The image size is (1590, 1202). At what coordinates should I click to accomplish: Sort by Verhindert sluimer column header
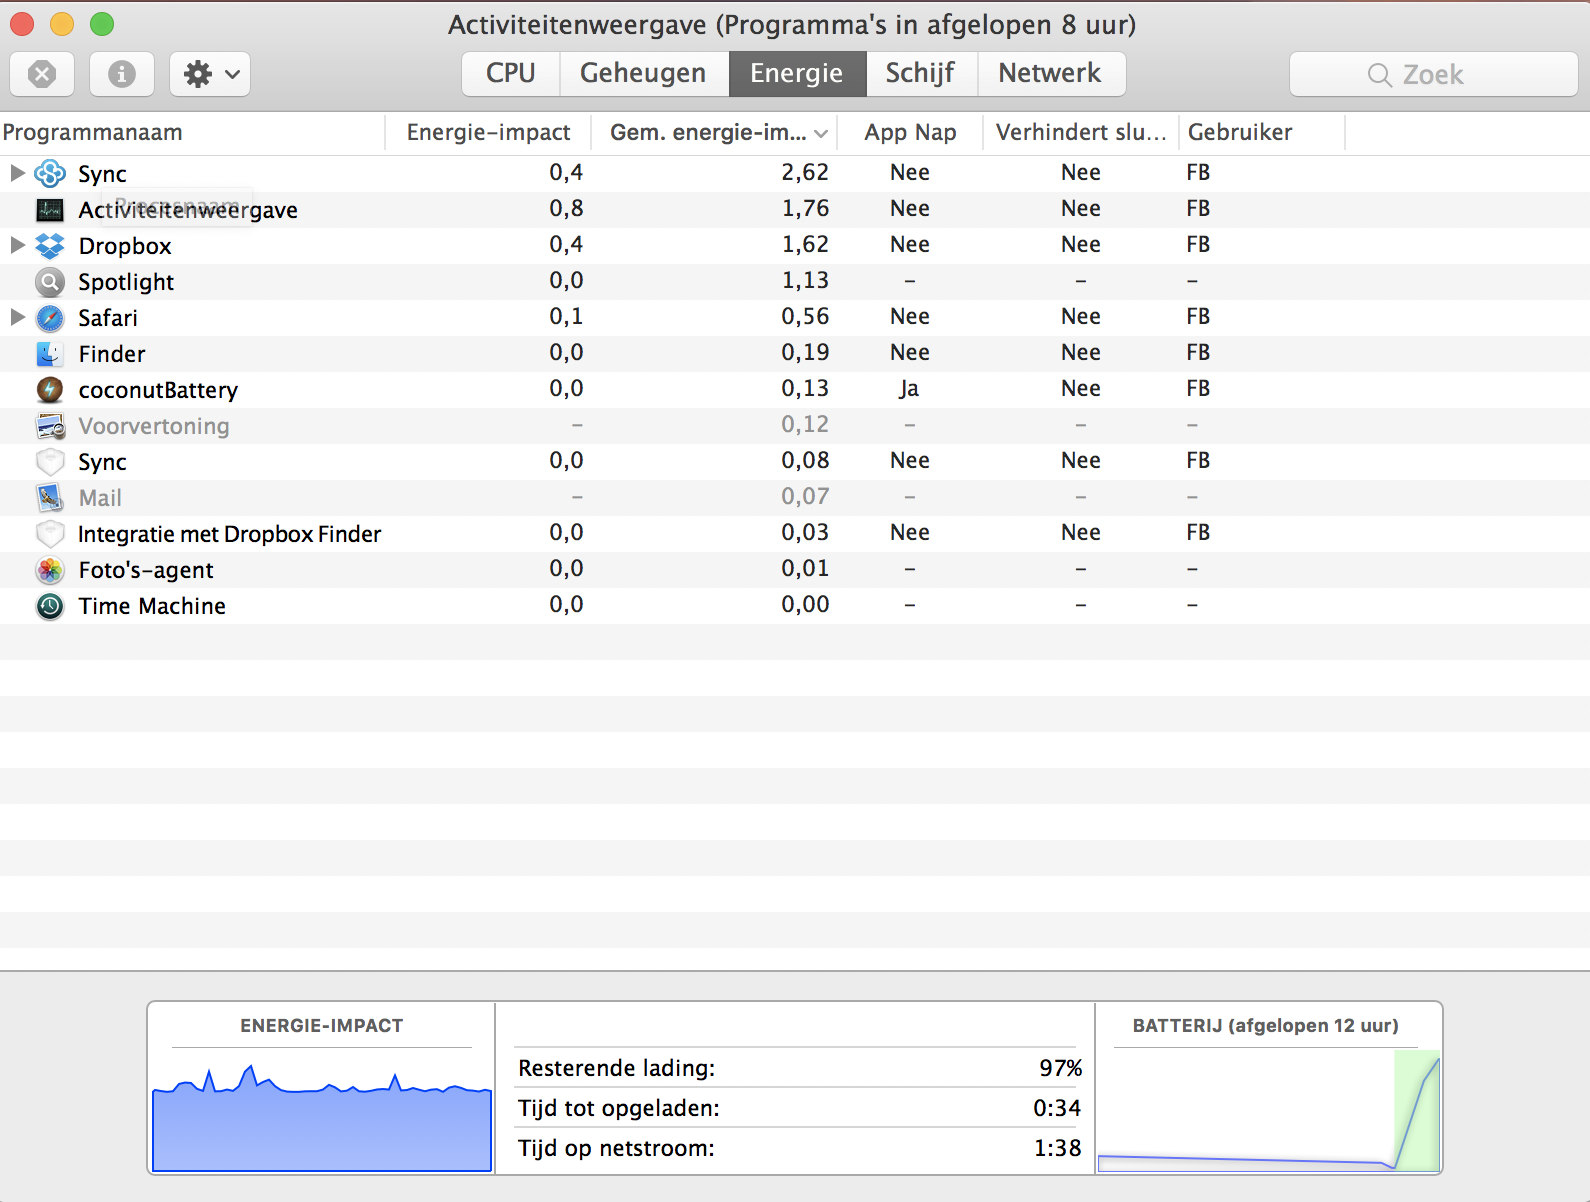click(1081, 133)
